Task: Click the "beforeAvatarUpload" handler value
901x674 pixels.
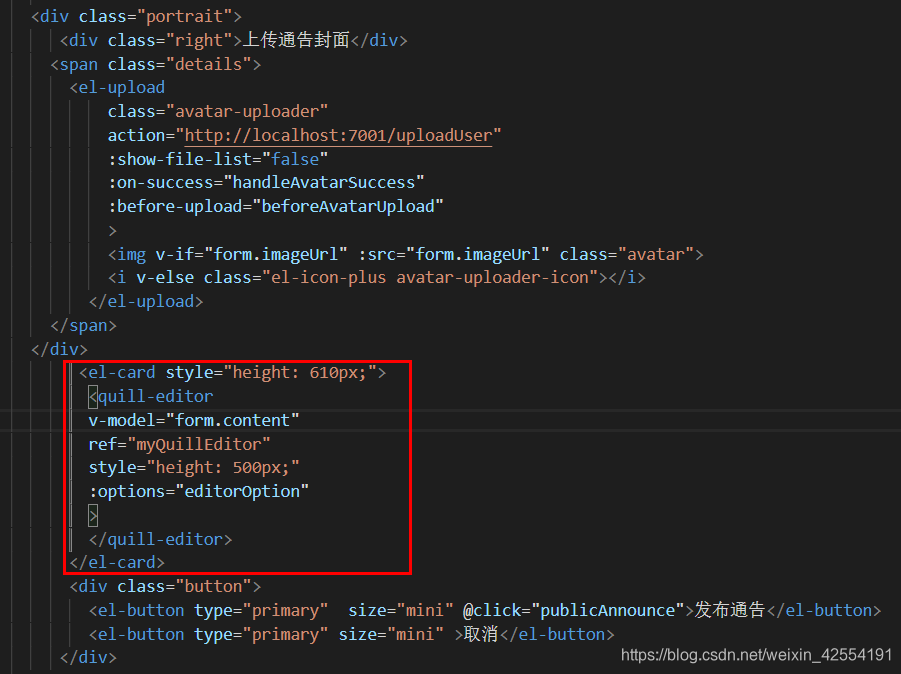Action: [x=348, y=207]
